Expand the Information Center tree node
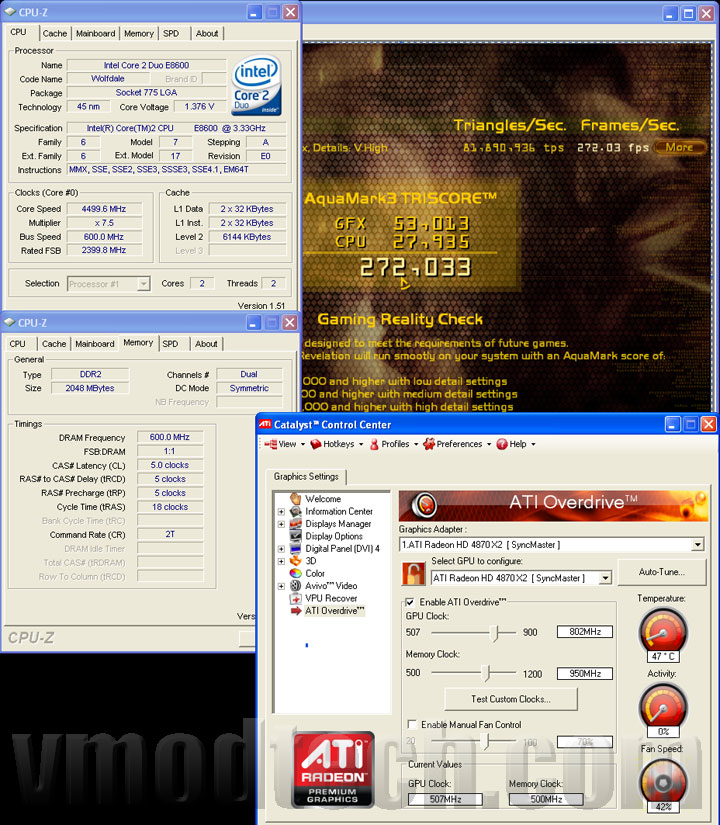 point(281,511)
